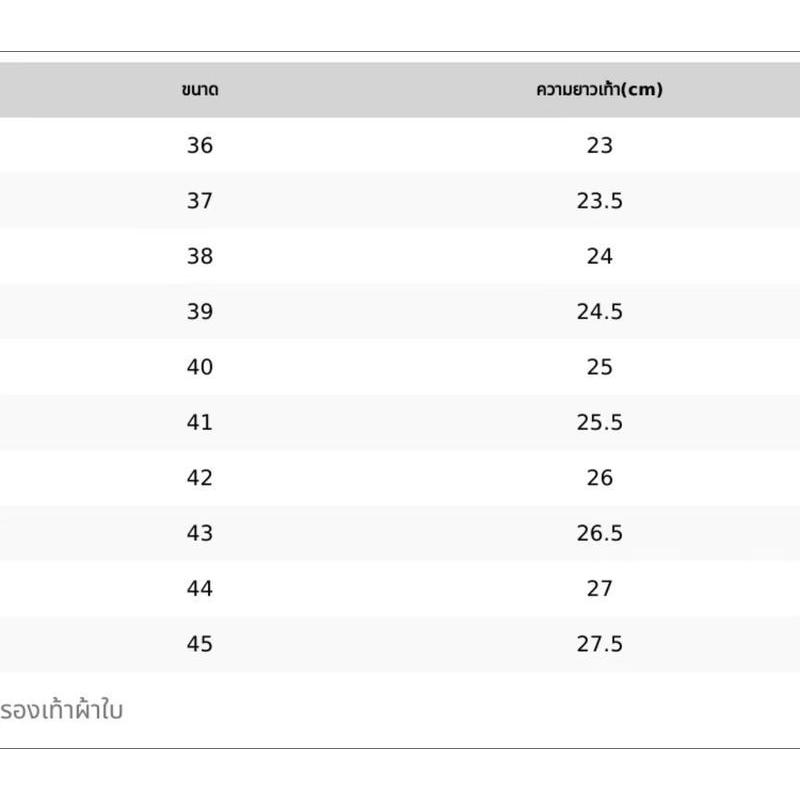Click the 23.5 foot length value

(x=599, y=201)
